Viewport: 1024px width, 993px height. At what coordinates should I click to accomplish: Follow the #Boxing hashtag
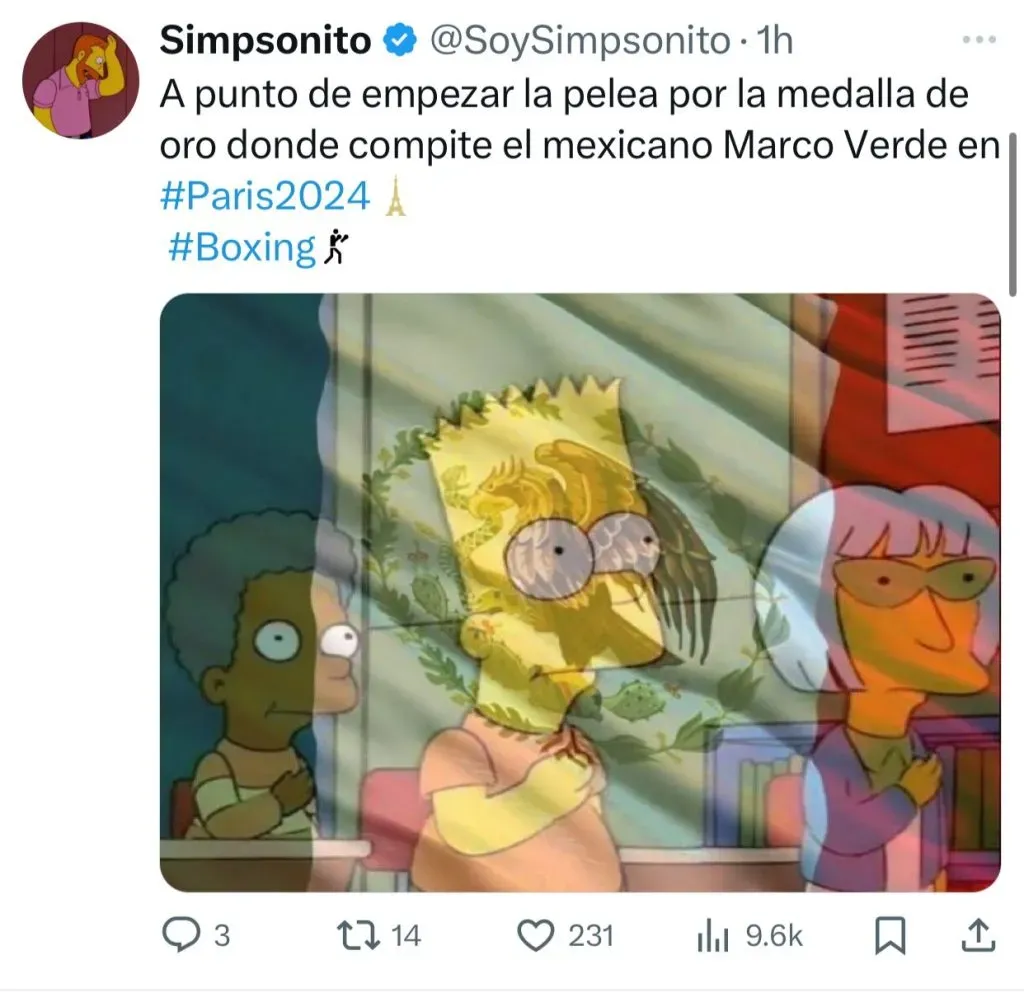pyautogui.click(x=242, y=247)
